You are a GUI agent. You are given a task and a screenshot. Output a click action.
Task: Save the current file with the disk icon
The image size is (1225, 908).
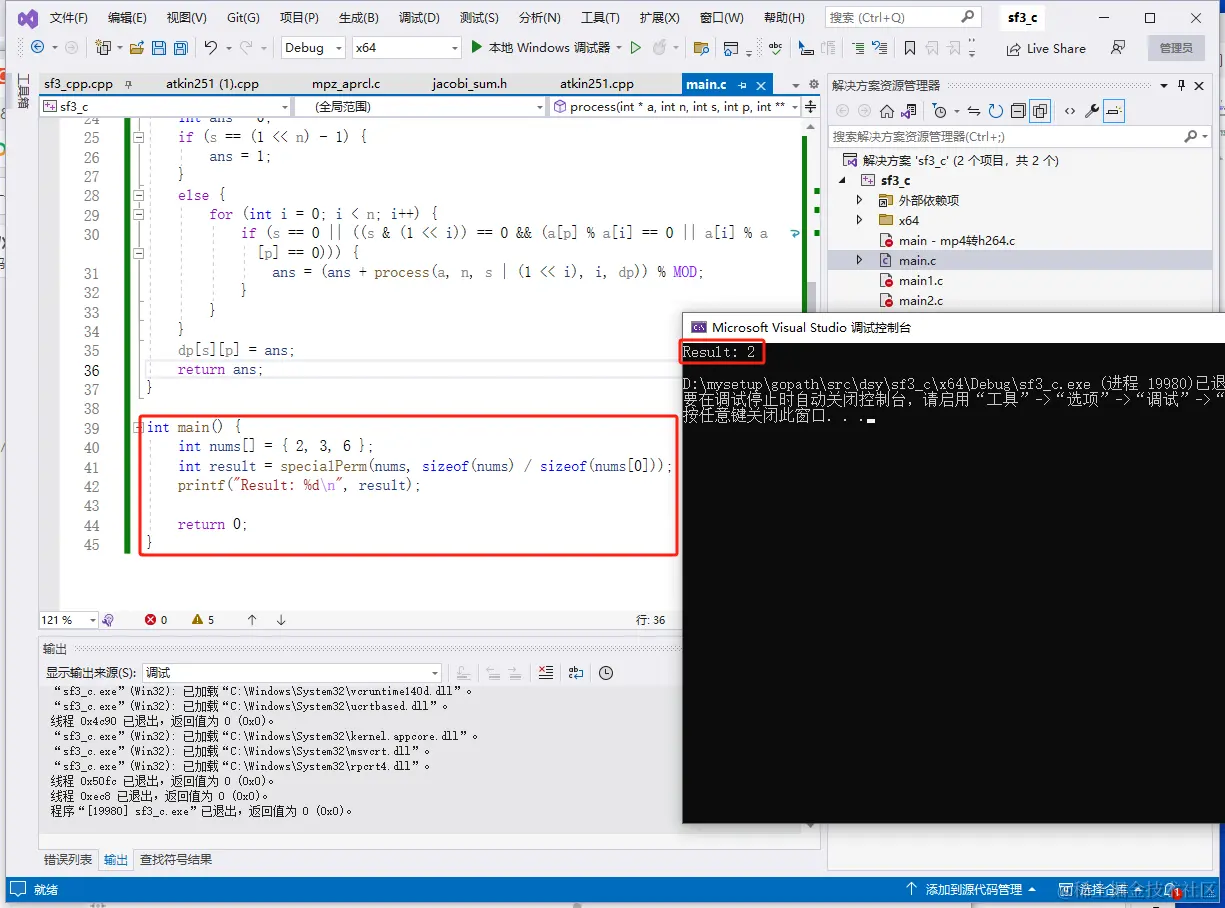click(x=158, y=47)
